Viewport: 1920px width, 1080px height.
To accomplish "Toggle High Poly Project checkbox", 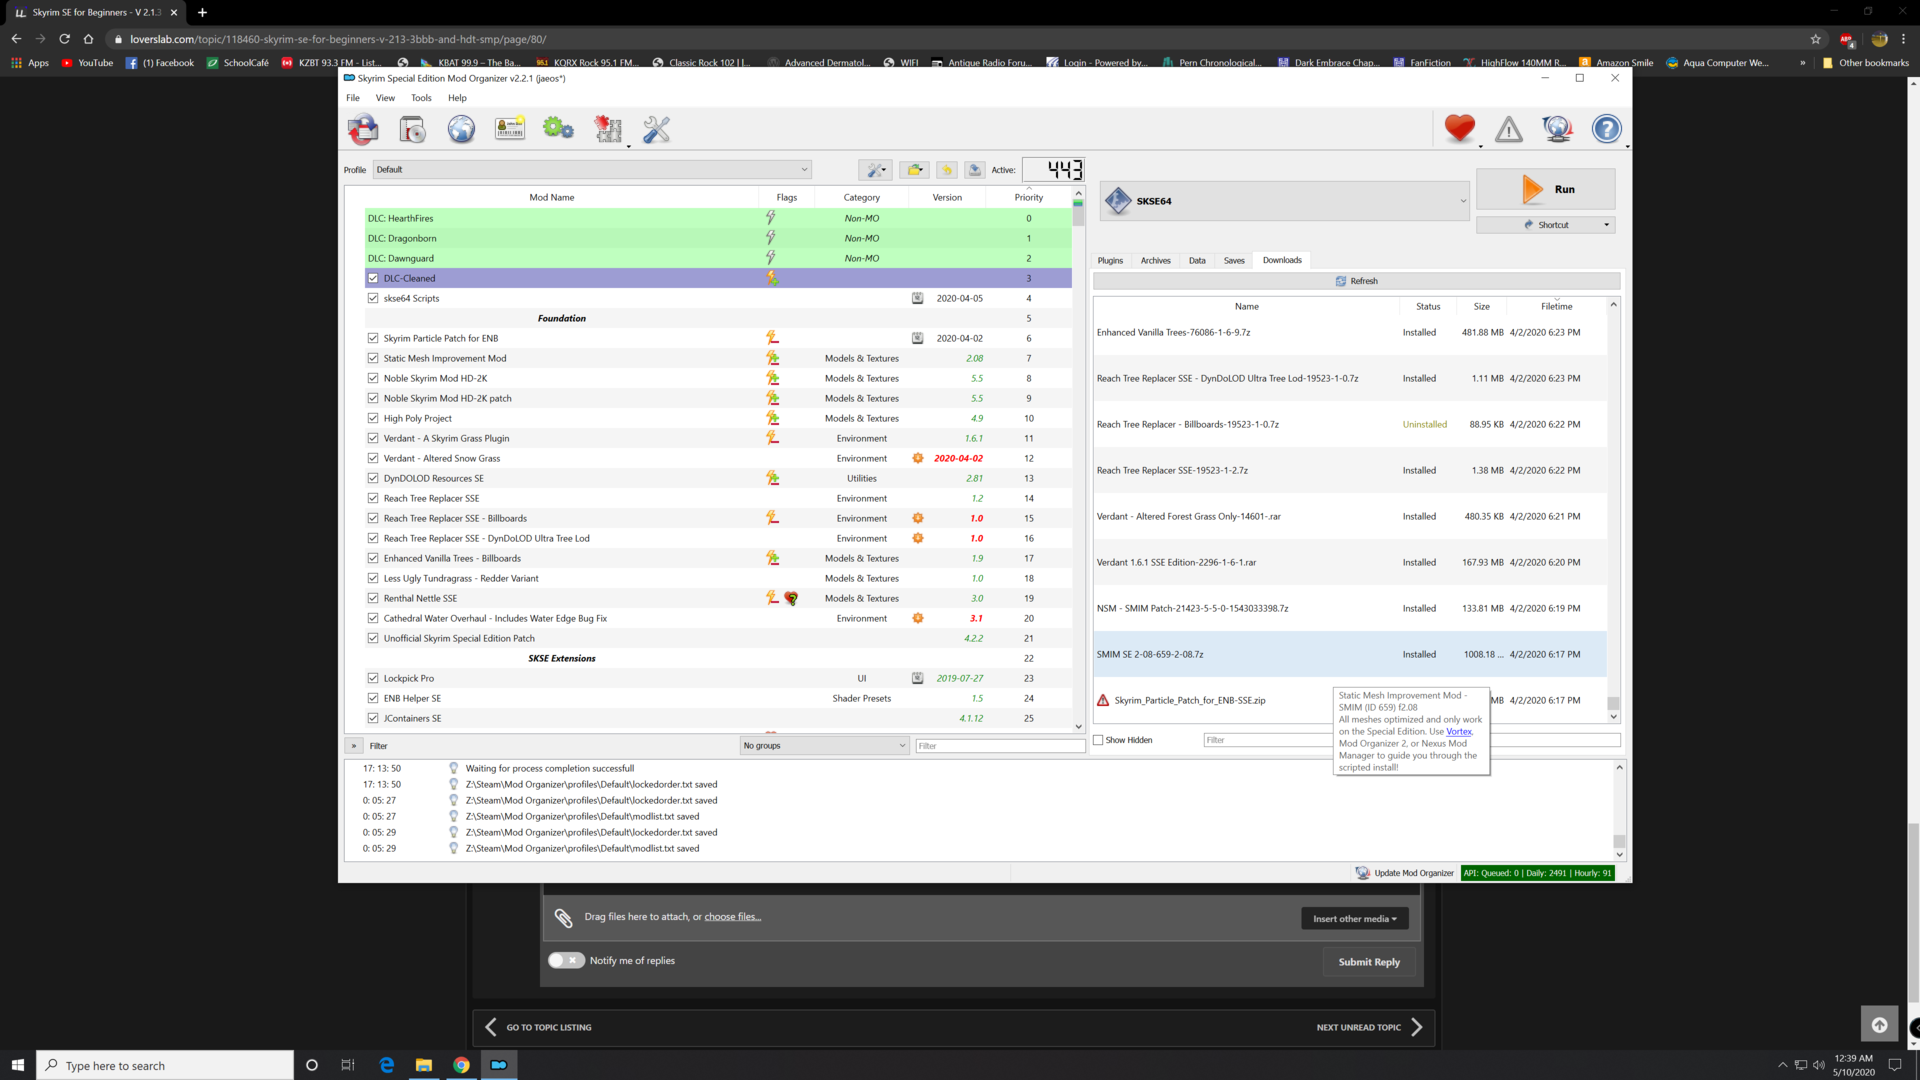I will coord(373,418).
